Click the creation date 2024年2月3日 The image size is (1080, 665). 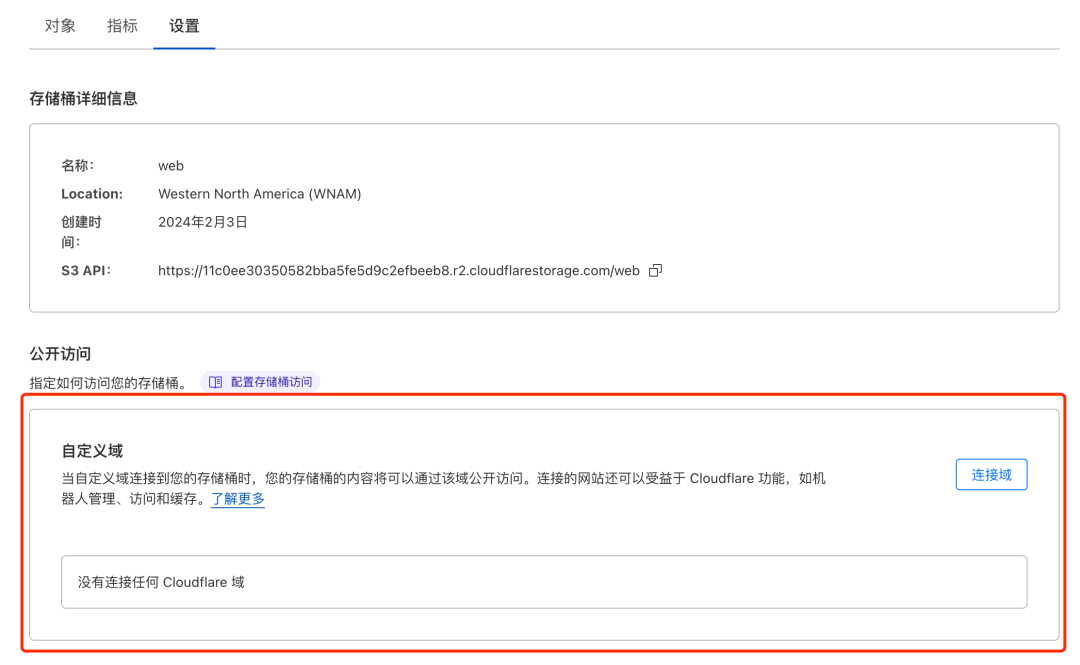point(202,222)
